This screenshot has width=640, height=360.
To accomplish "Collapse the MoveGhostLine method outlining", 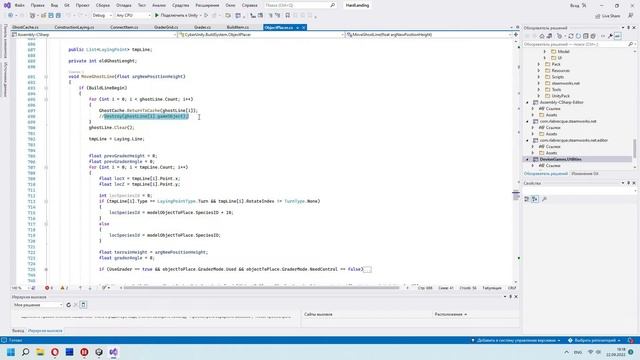I will [x=46, y=77].
